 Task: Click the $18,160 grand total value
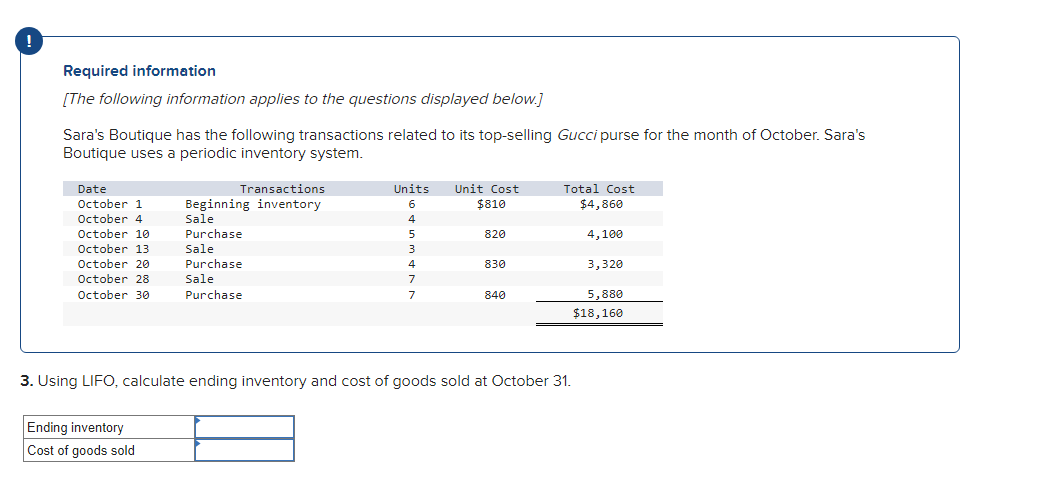point(598,313)
